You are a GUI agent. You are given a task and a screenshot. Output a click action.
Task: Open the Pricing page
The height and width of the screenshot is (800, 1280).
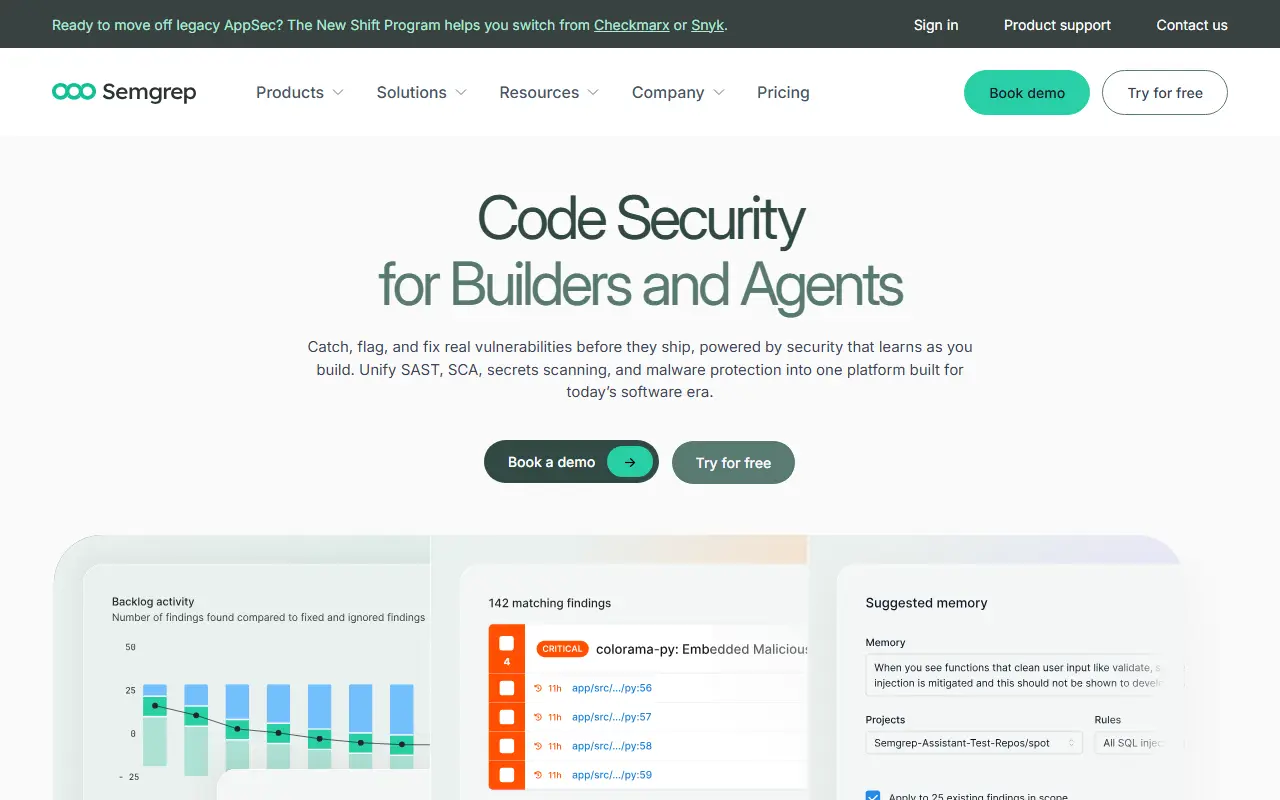[783, 92]
